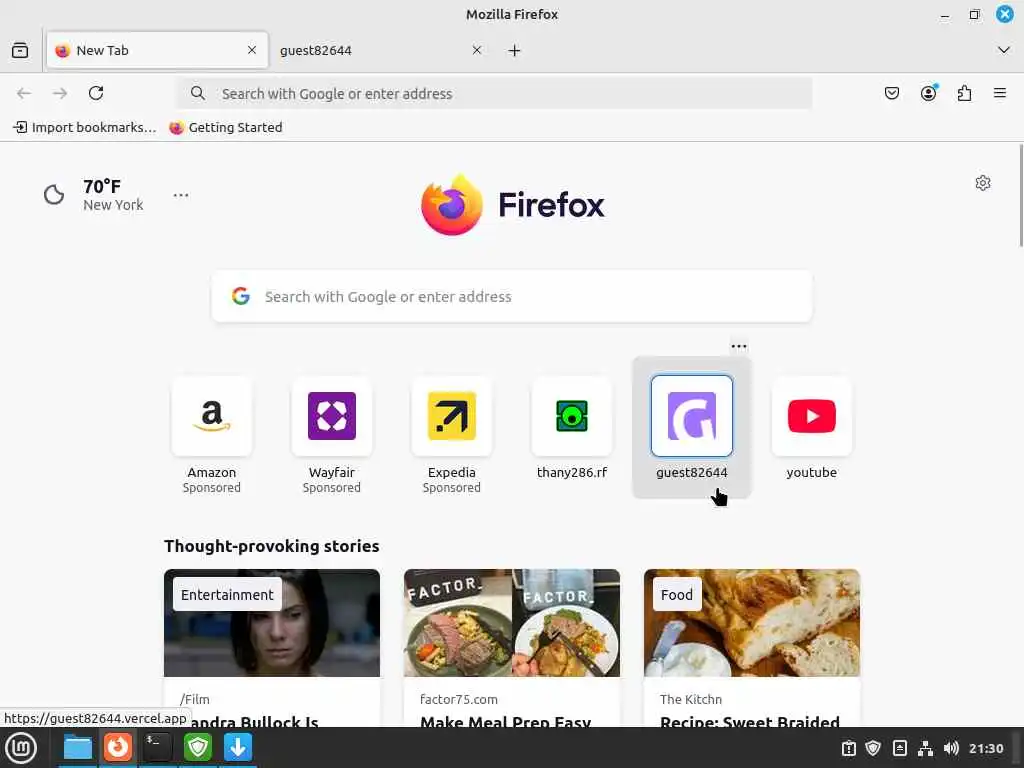Screen dimensions: 1024x768
Task: Open the Getting Started bookmark
Action: (x=226, y=127)
